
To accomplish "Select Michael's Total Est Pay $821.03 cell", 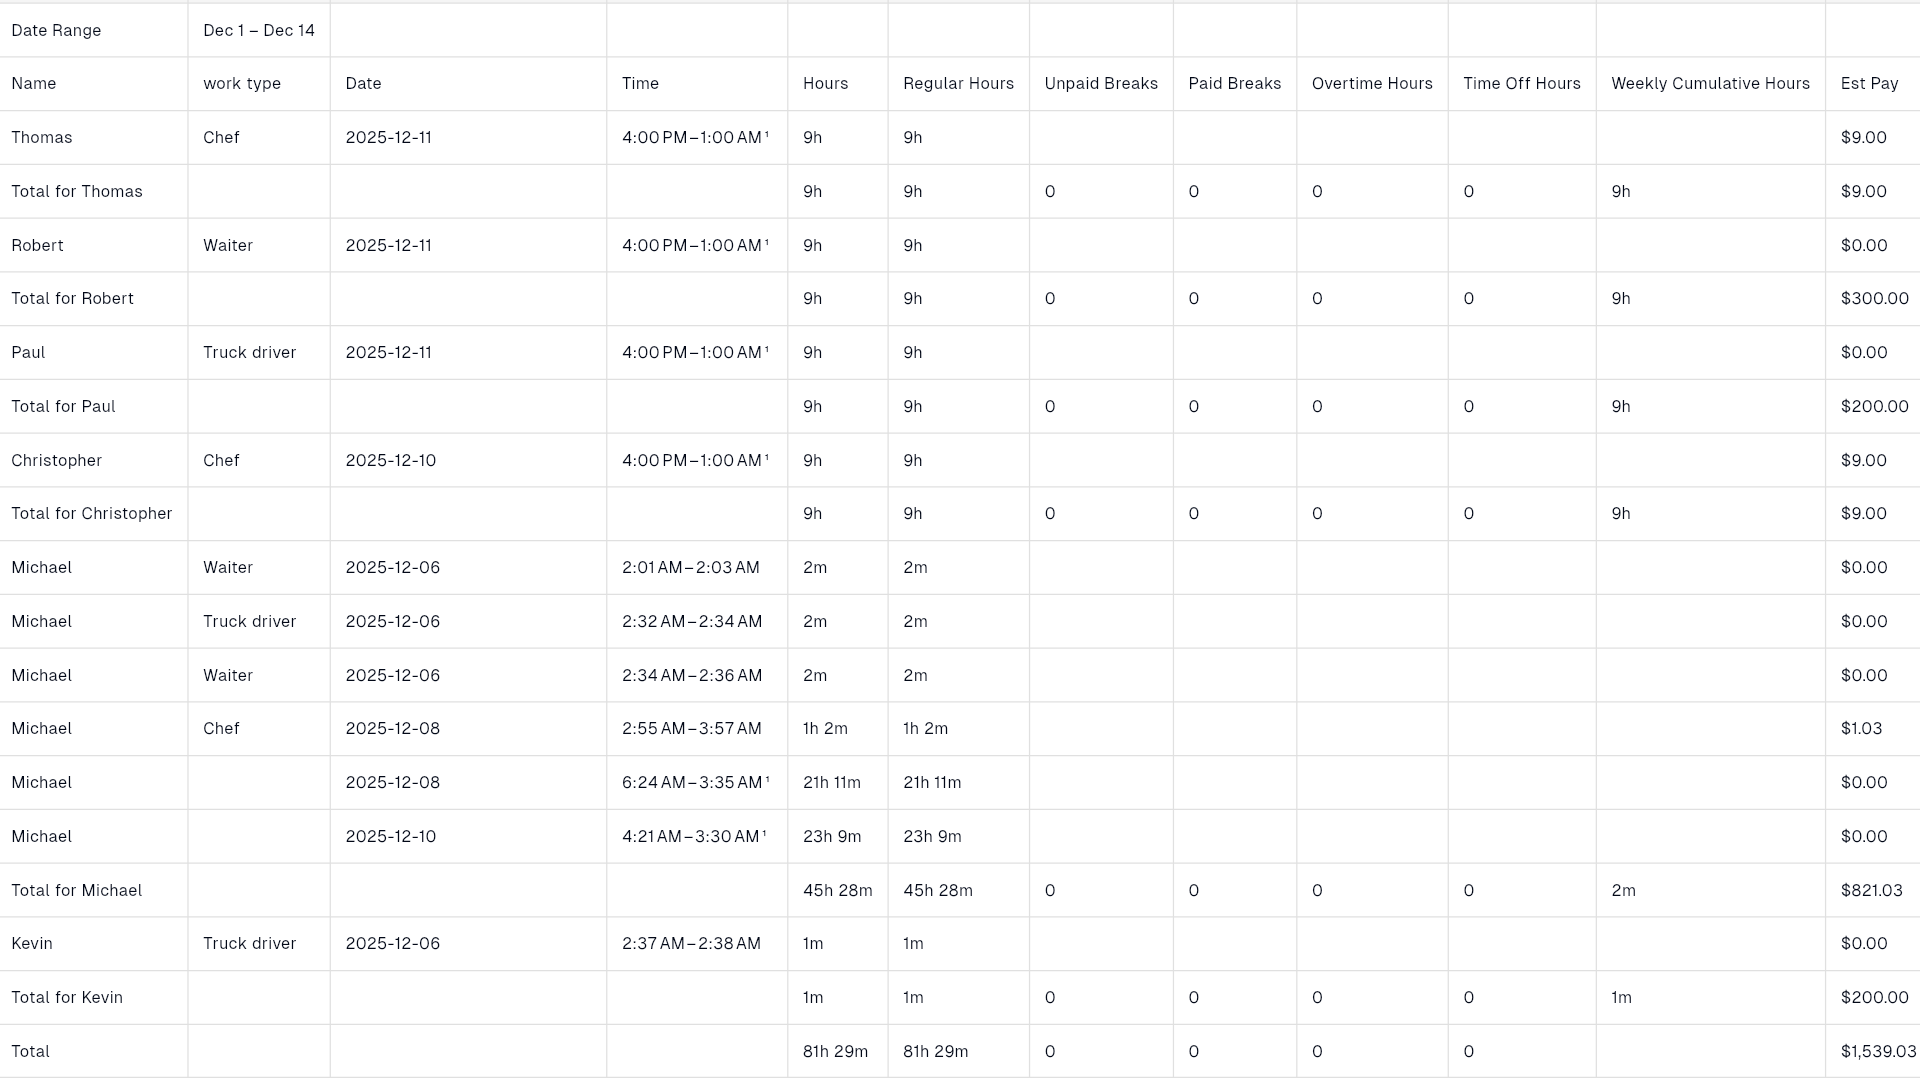I will 1871,890.
